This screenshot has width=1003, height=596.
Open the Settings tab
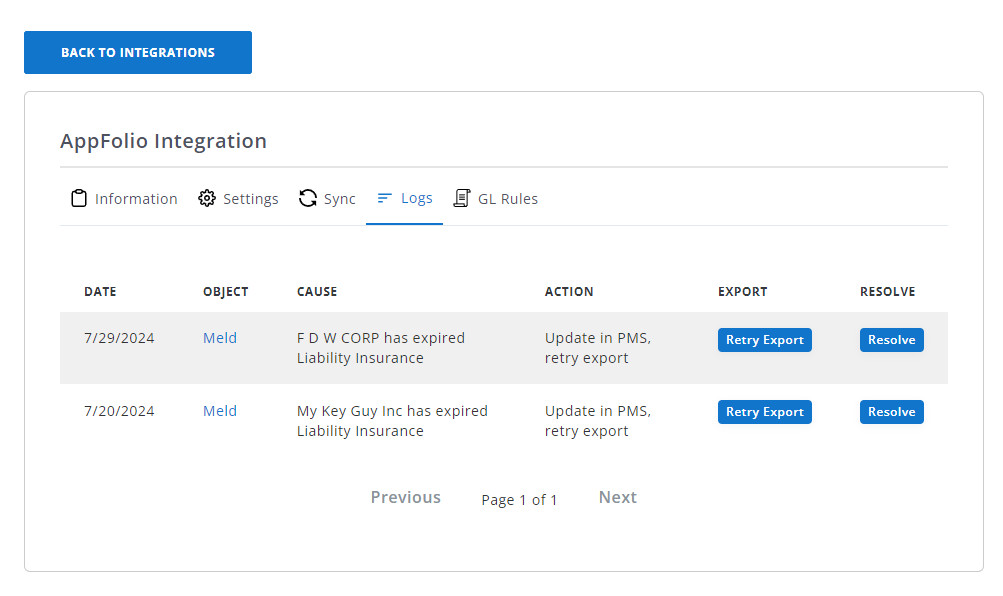[x=250, y=199]
